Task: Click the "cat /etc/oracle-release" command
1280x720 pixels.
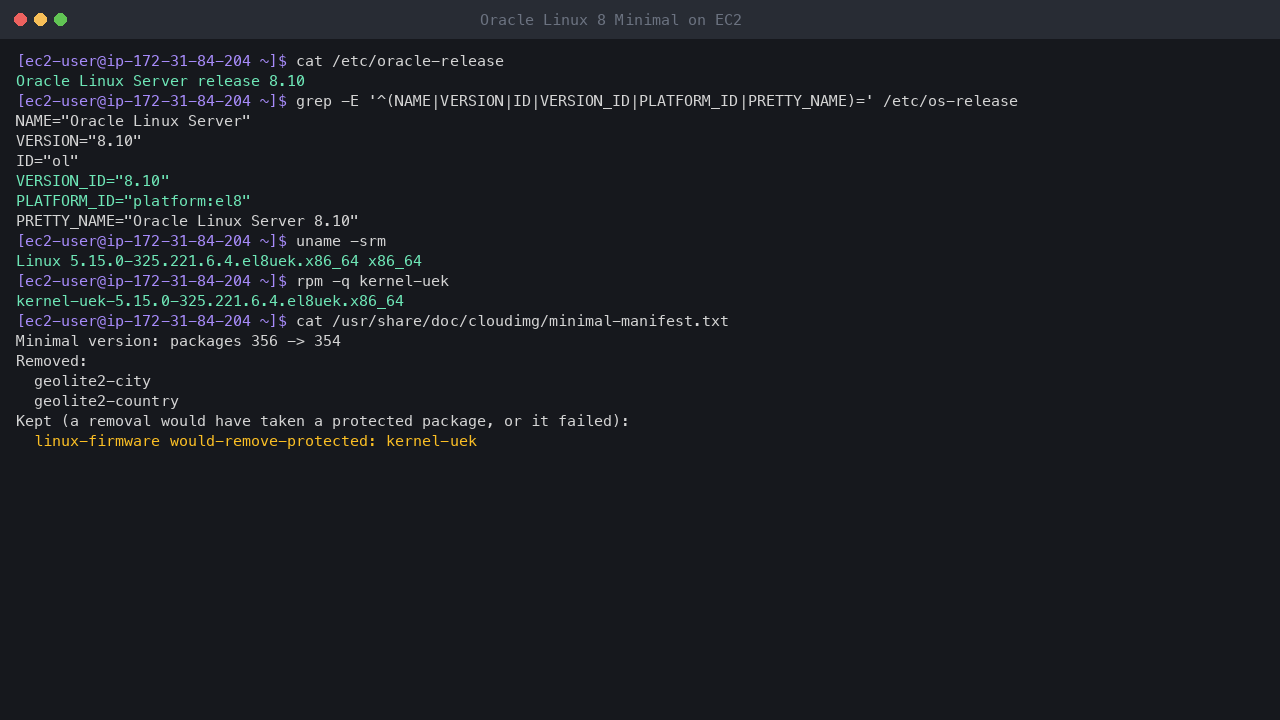Action: click(400, 61)
